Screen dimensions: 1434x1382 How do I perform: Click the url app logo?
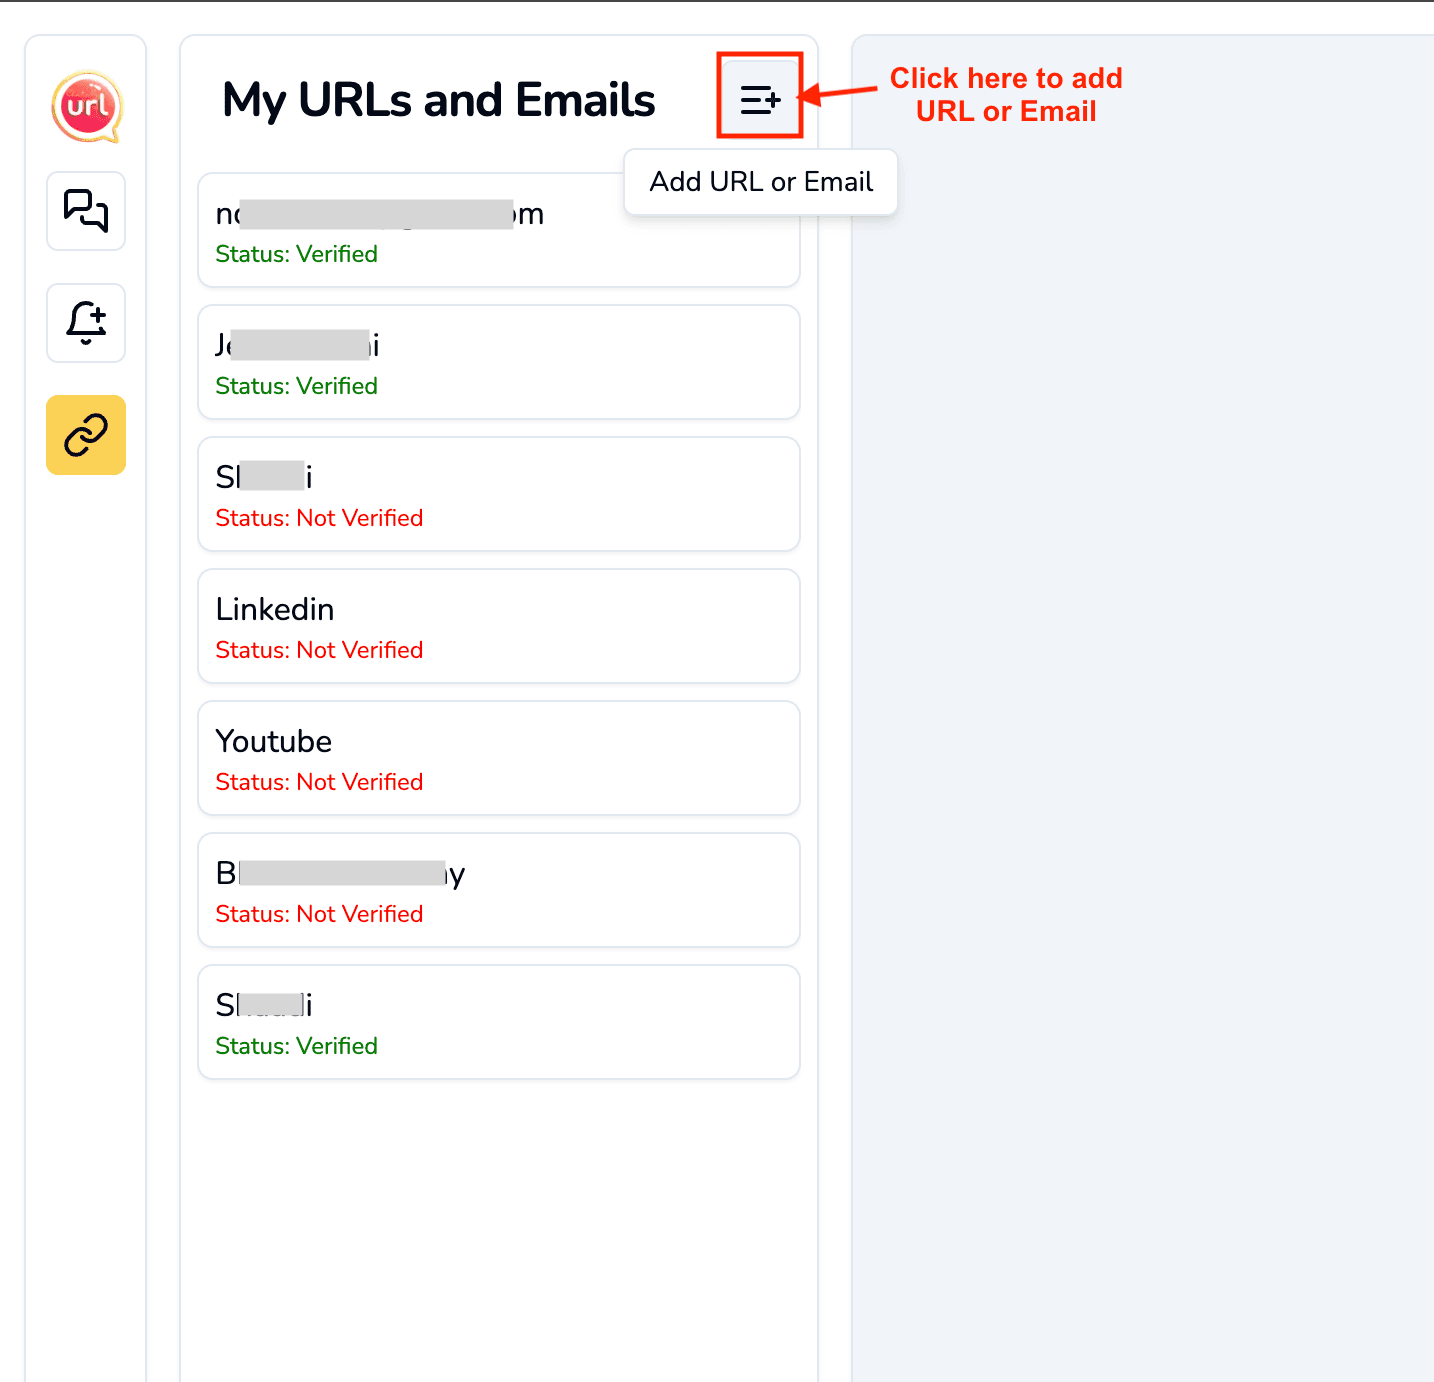87,106
